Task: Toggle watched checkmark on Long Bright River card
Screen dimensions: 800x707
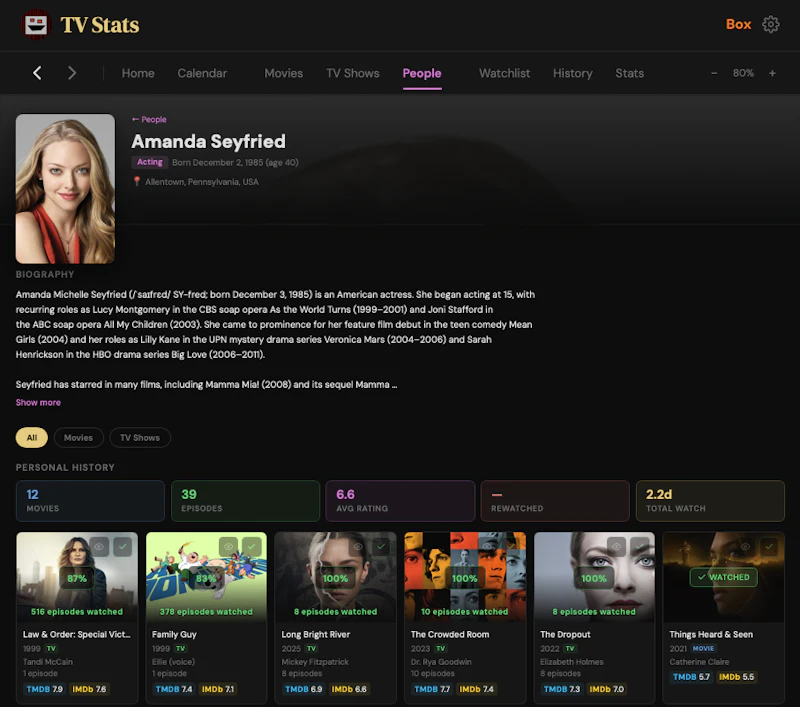Action: pos(381,547)
